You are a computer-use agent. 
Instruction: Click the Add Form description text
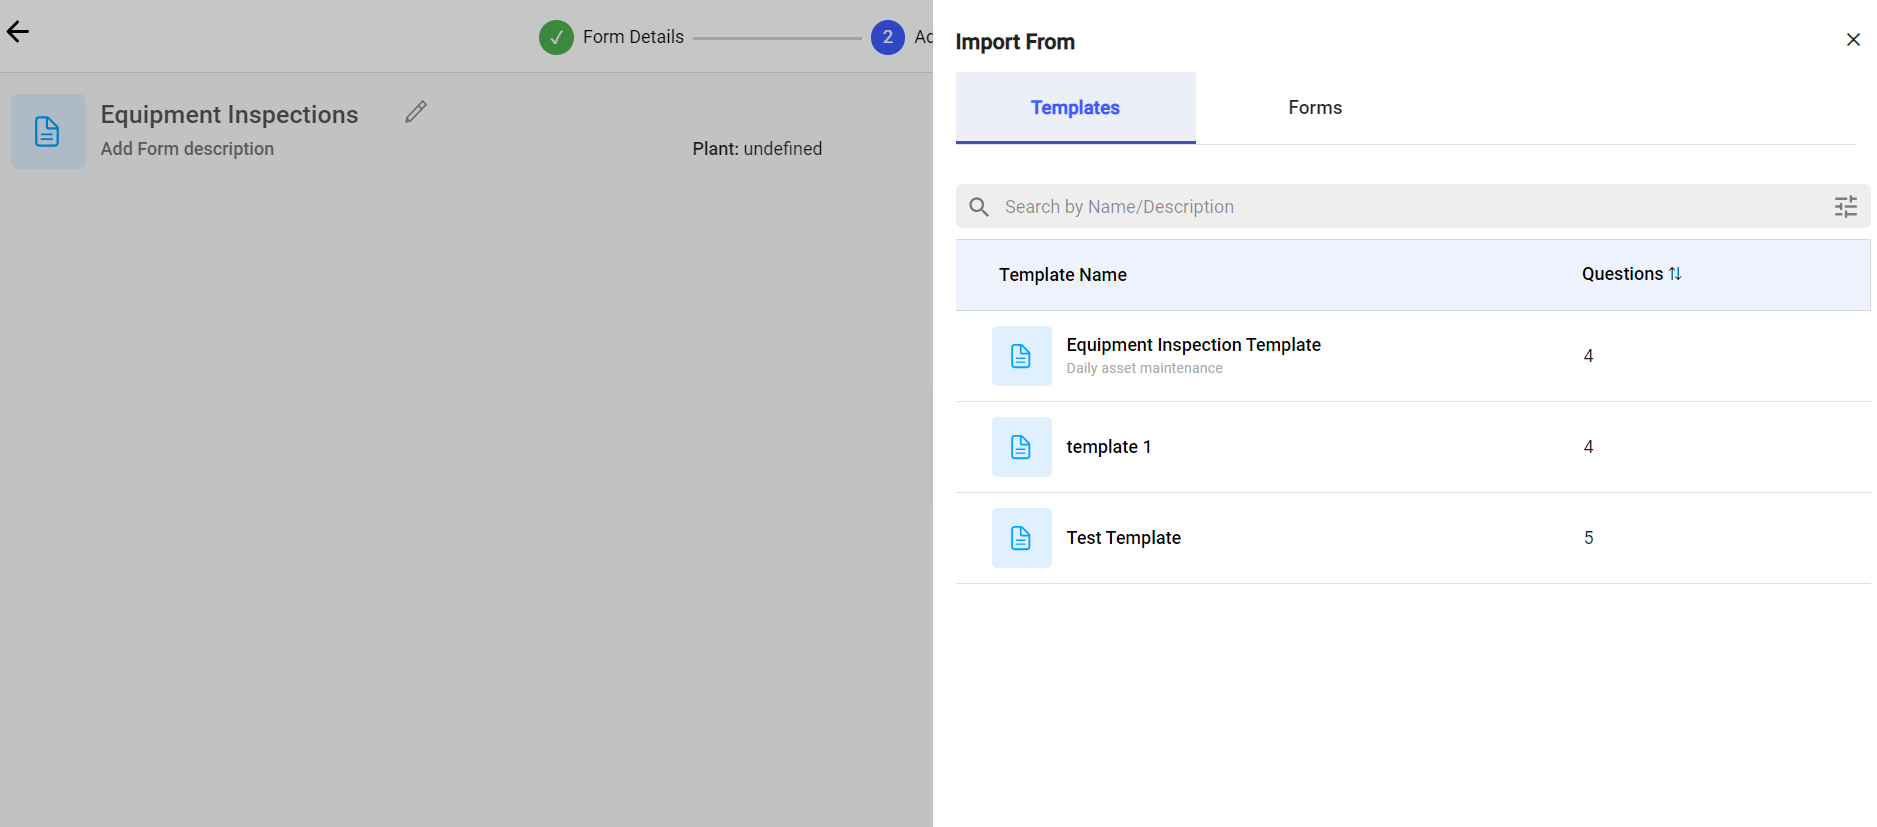[x=187, y=149]
